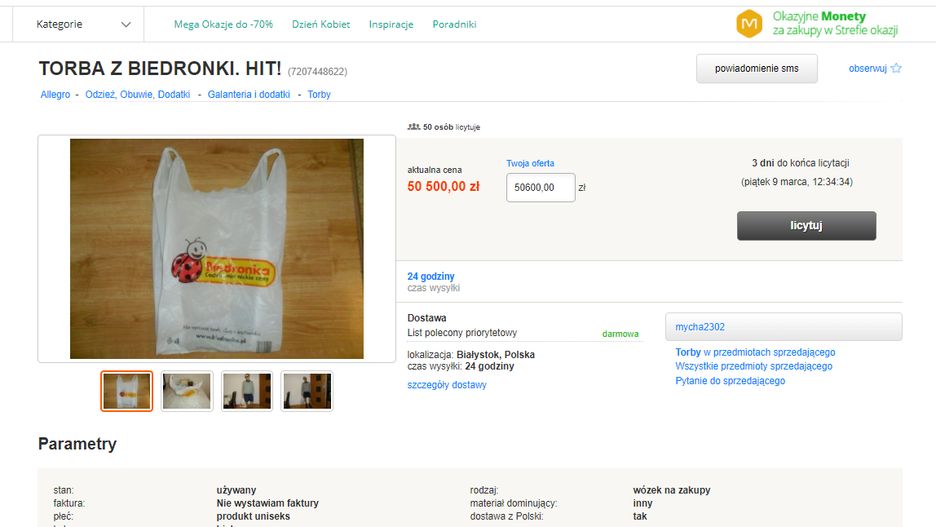This screenshot has height=527, width=936.
Task: Click the bidders people icon
Action: pos(413,127)
